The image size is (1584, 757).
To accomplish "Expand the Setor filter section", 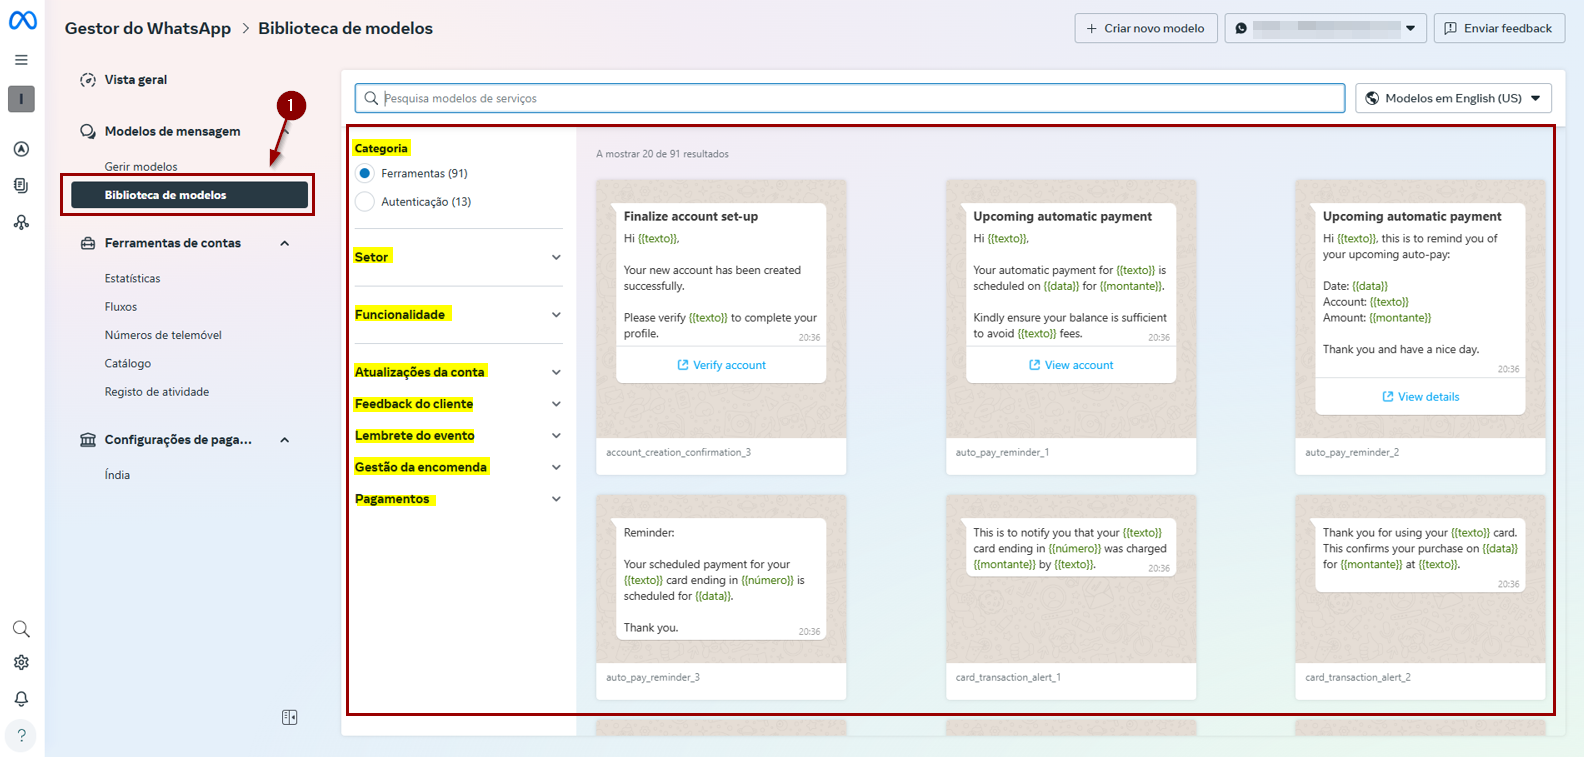I will tap(556, 257).
